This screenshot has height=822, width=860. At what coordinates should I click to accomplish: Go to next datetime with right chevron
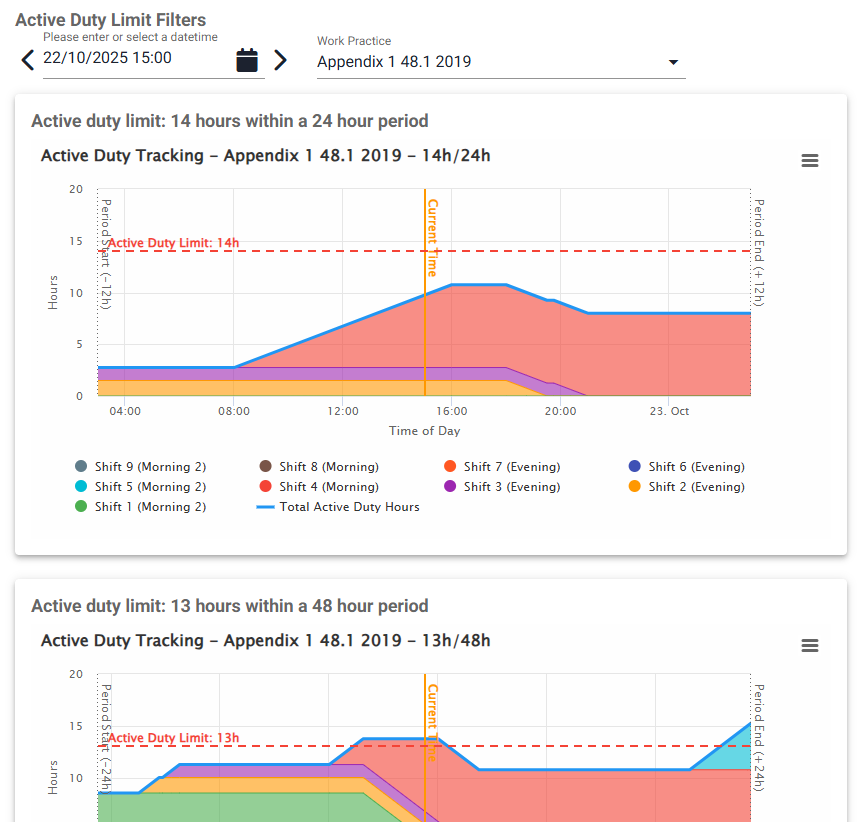click(280, 60)
